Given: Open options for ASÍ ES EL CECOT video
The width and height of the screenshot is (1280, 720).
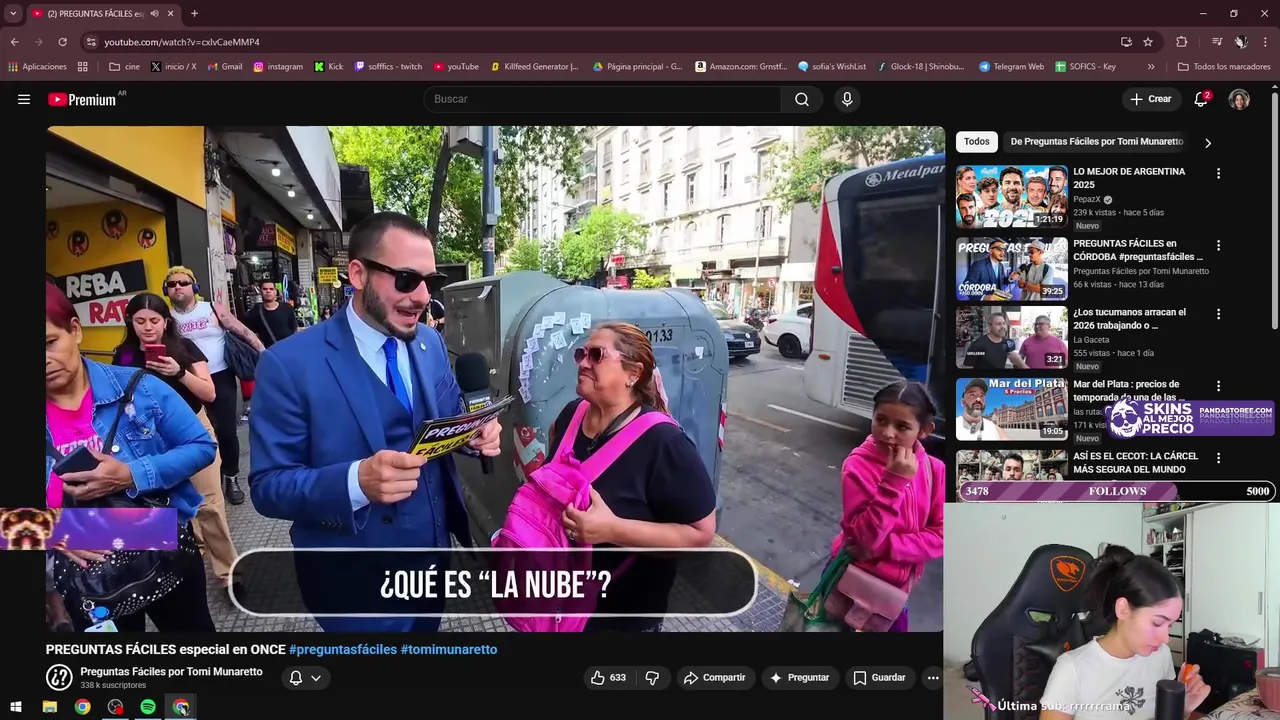Looking at the screenshot, I should [1218, 458].
